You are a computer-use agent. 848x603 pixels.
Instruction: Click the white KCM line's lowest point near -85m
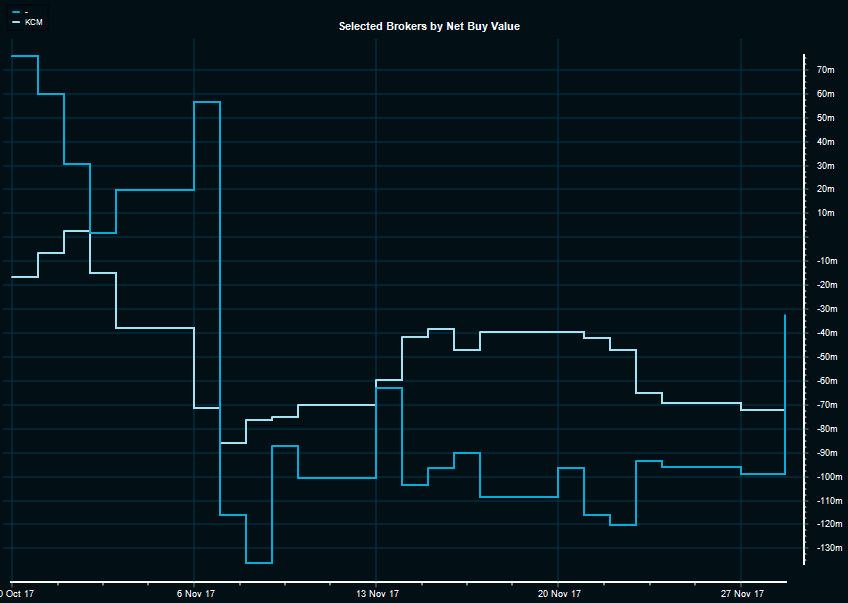[x=232, y=442]
